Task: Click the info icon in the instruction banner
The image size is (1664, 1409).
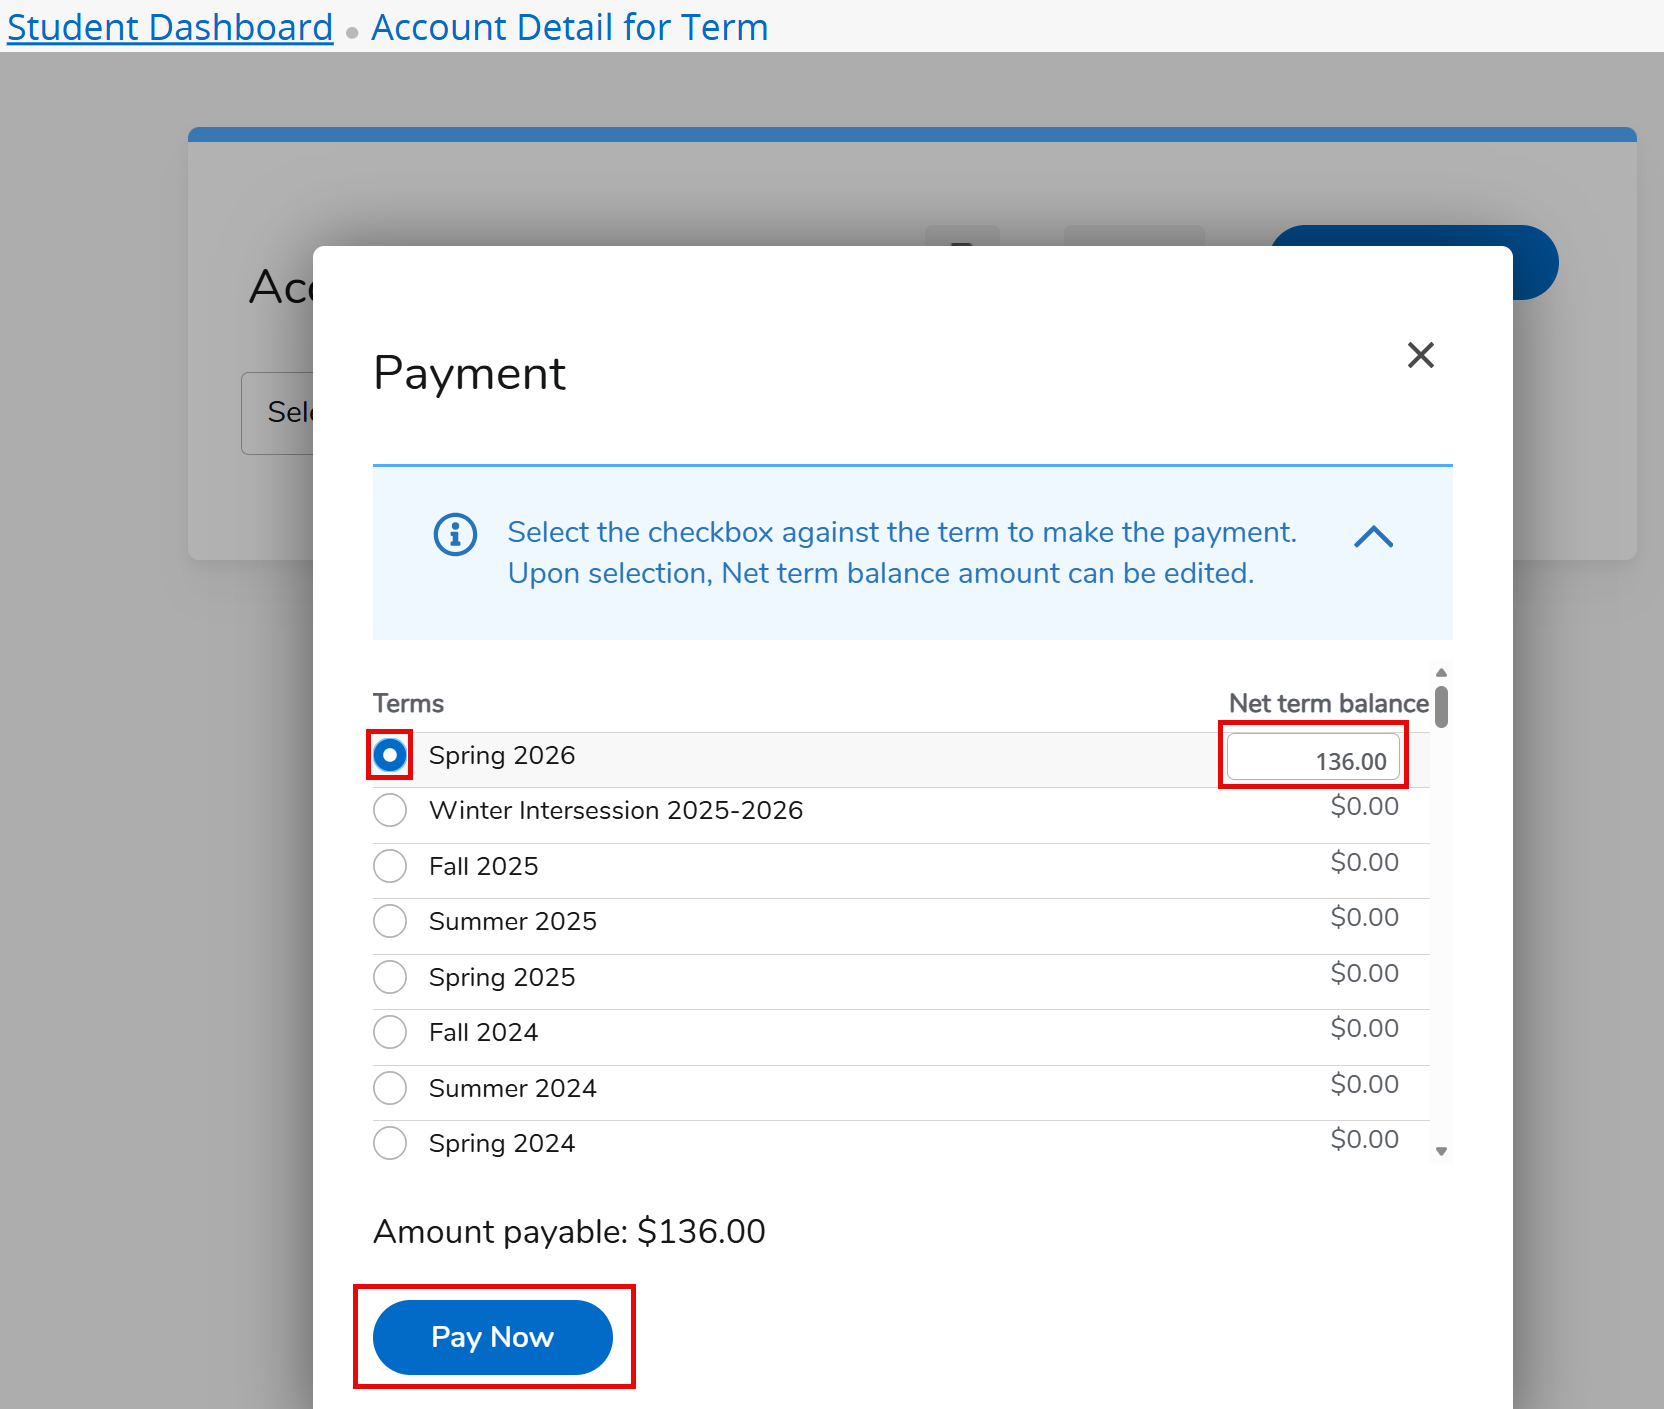Action: 455,534
